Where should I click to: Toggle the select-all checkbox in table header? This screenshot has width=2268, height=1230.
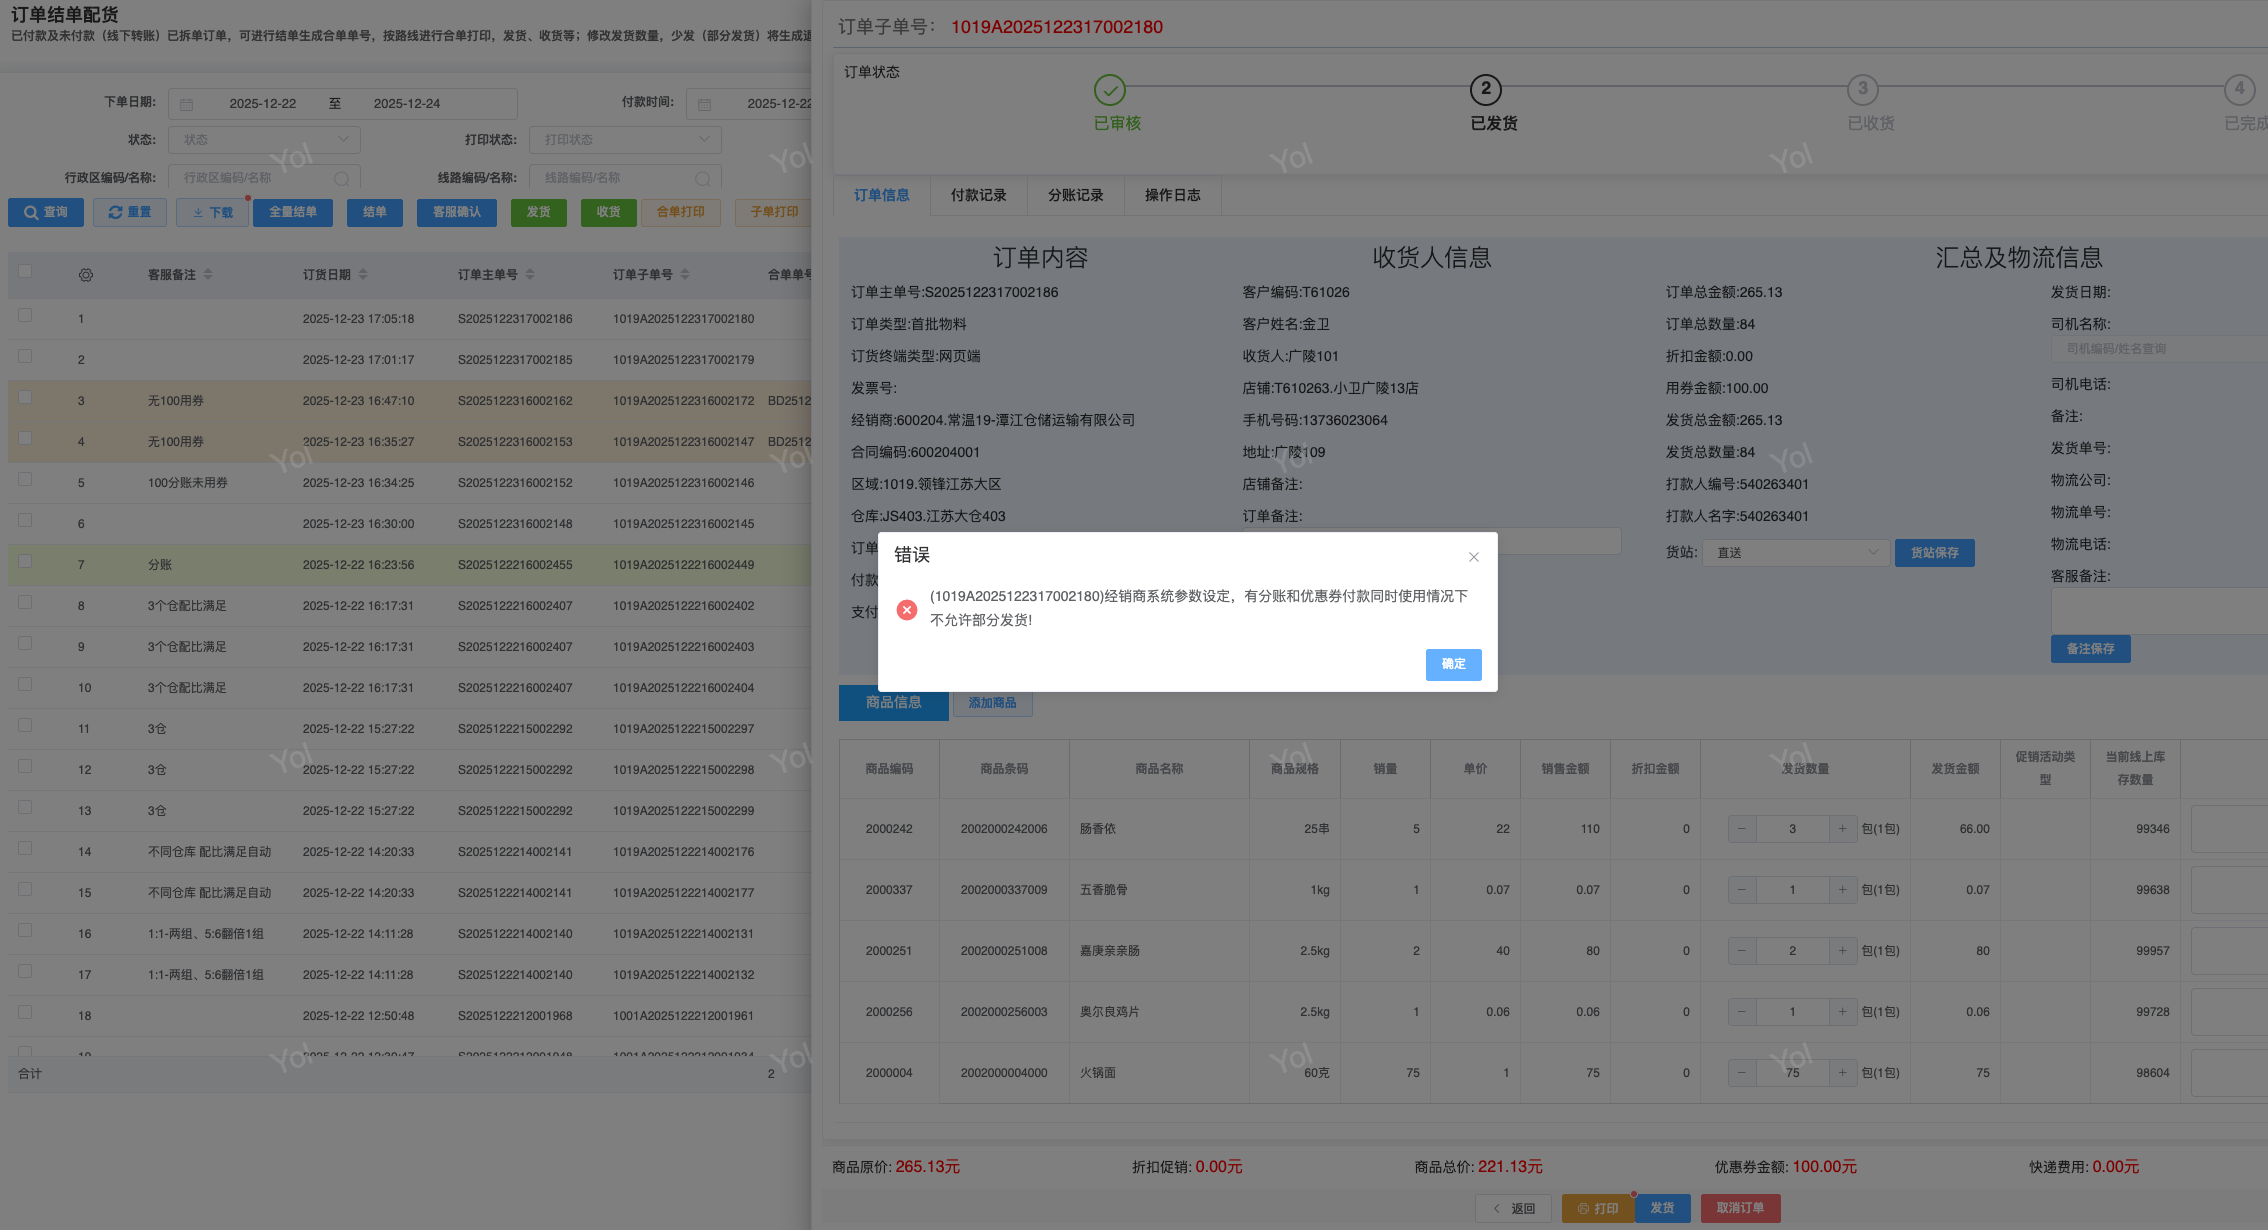(25, 271)
